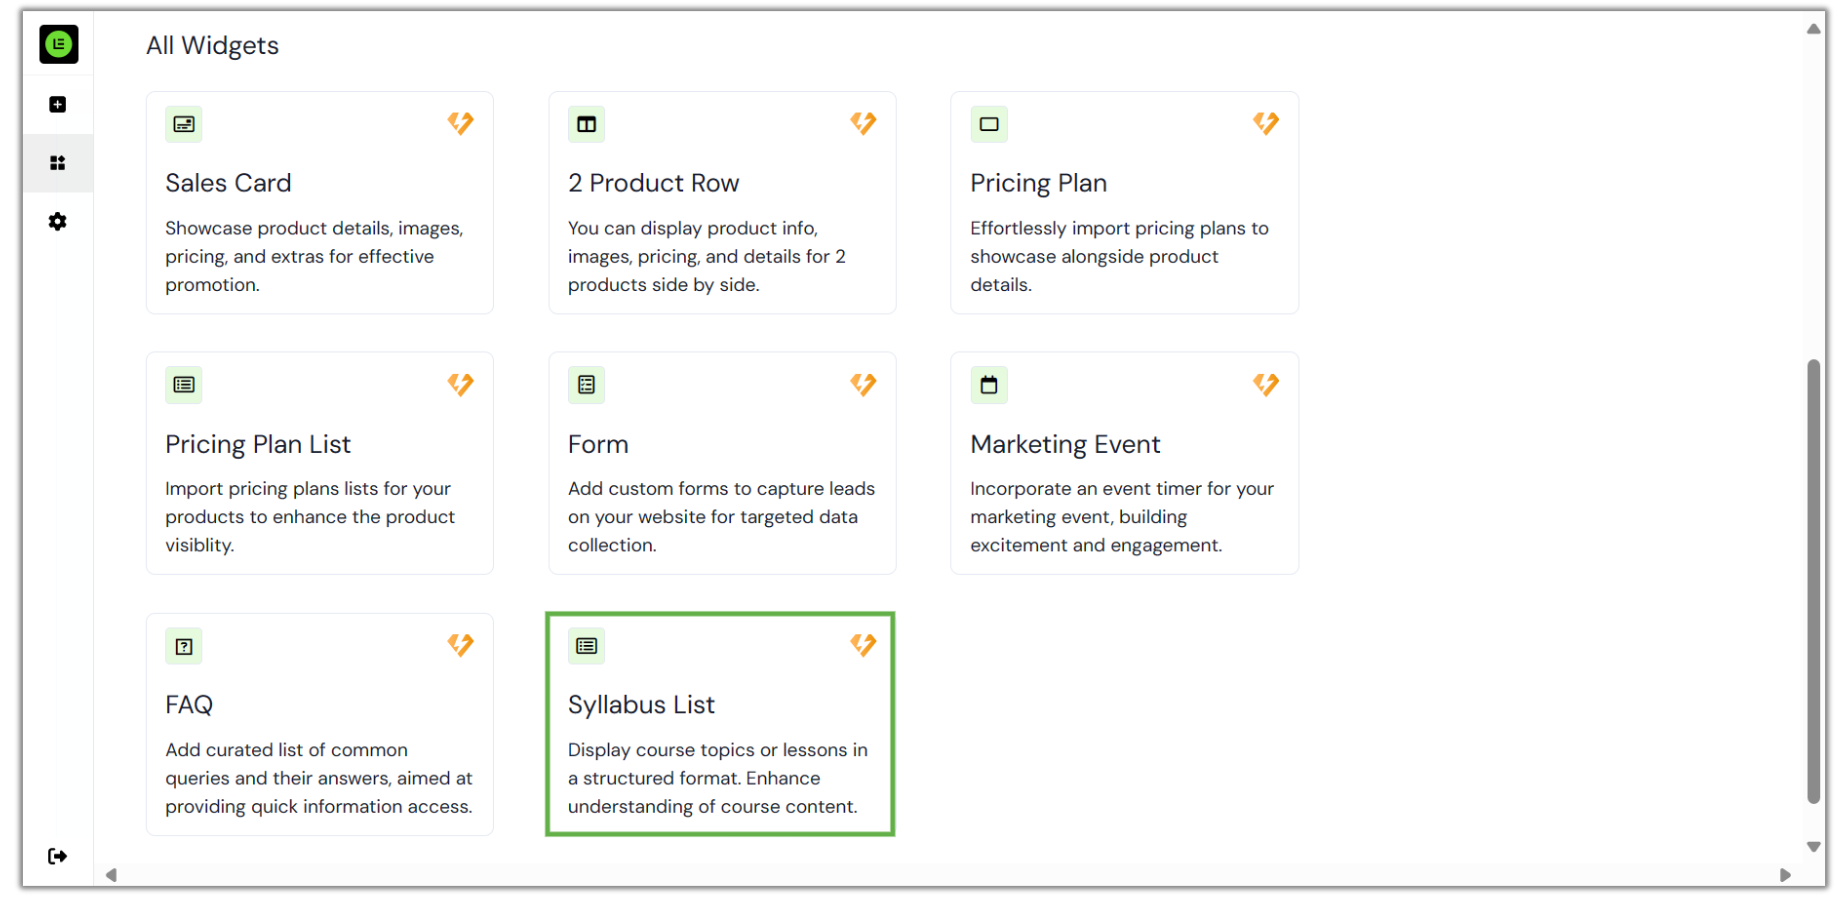The height and width of the screenshot is (897, 1848).
Task: Open the Sales Card widget icon
Action: click(x=183, y=124)
